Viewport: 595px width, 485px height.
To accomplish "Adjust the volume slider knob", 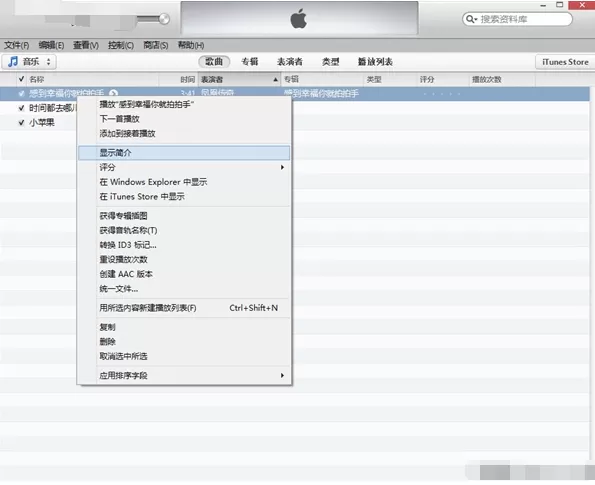I will click(x=164, y=19).
